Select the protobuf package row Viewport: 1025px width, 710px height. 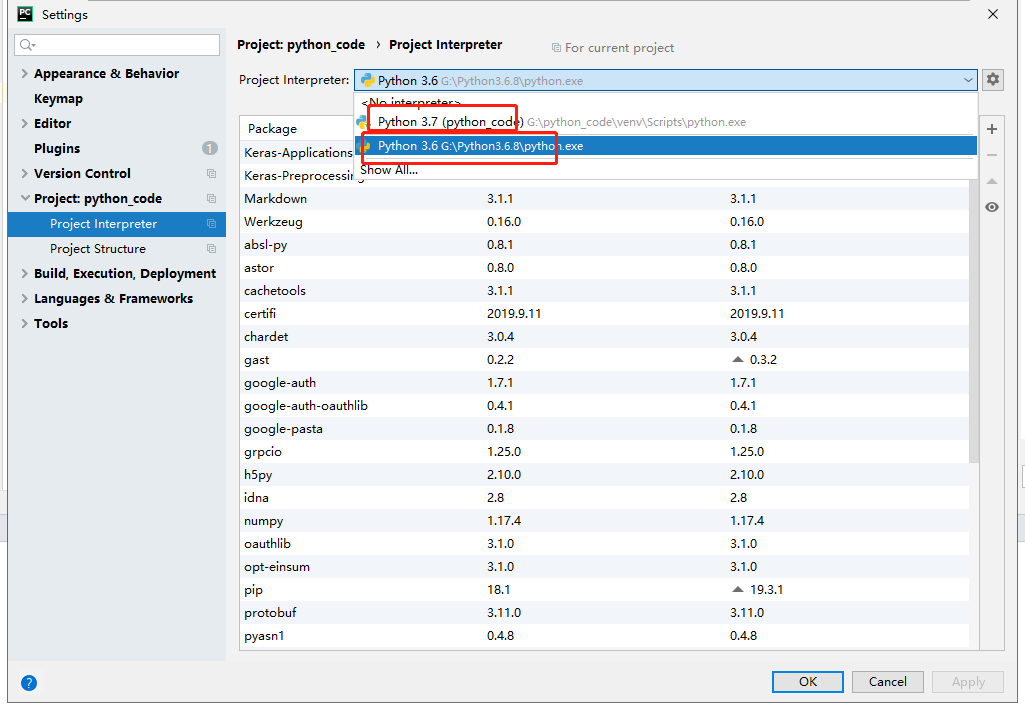pyautogui.click(x=604, y=613)
